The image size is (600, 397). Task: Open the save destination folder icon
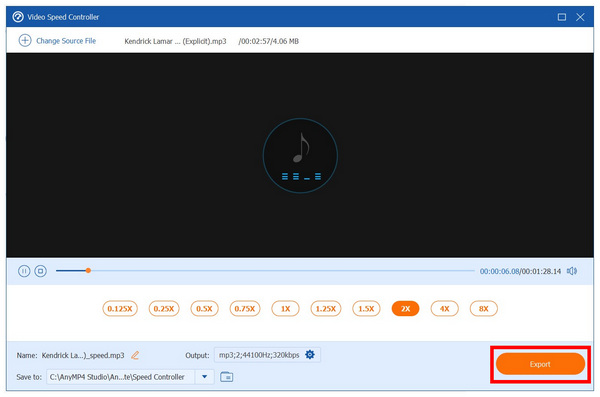point(227,377)
